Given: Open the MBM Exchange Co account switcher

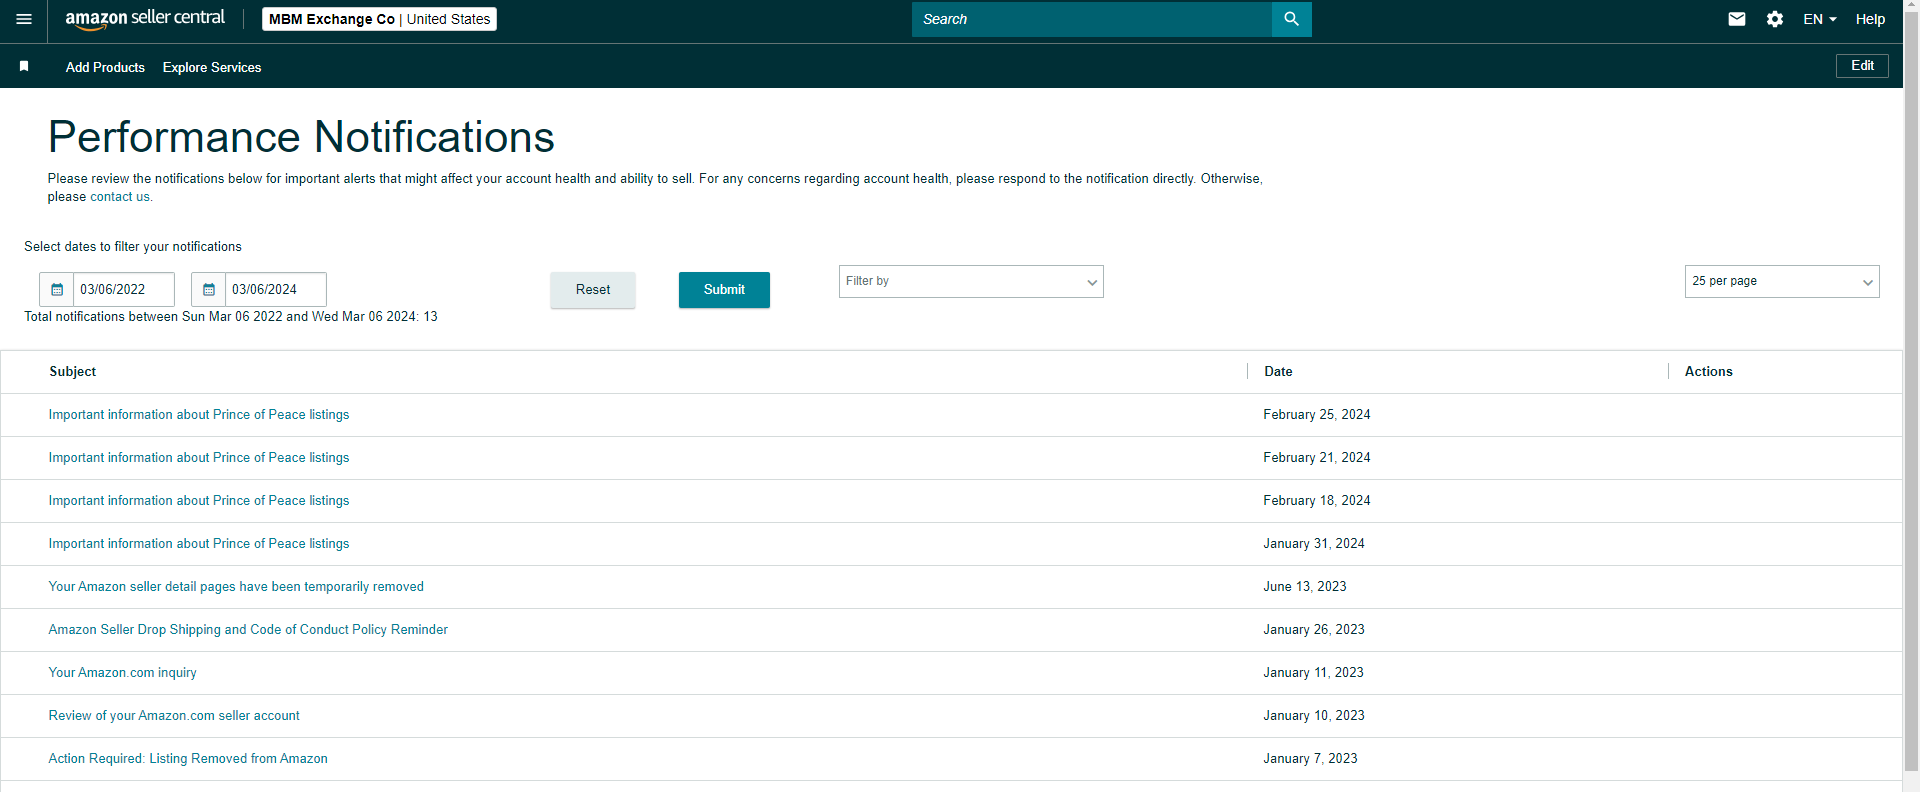Looking at the screenshot, I should click(379, 19).
